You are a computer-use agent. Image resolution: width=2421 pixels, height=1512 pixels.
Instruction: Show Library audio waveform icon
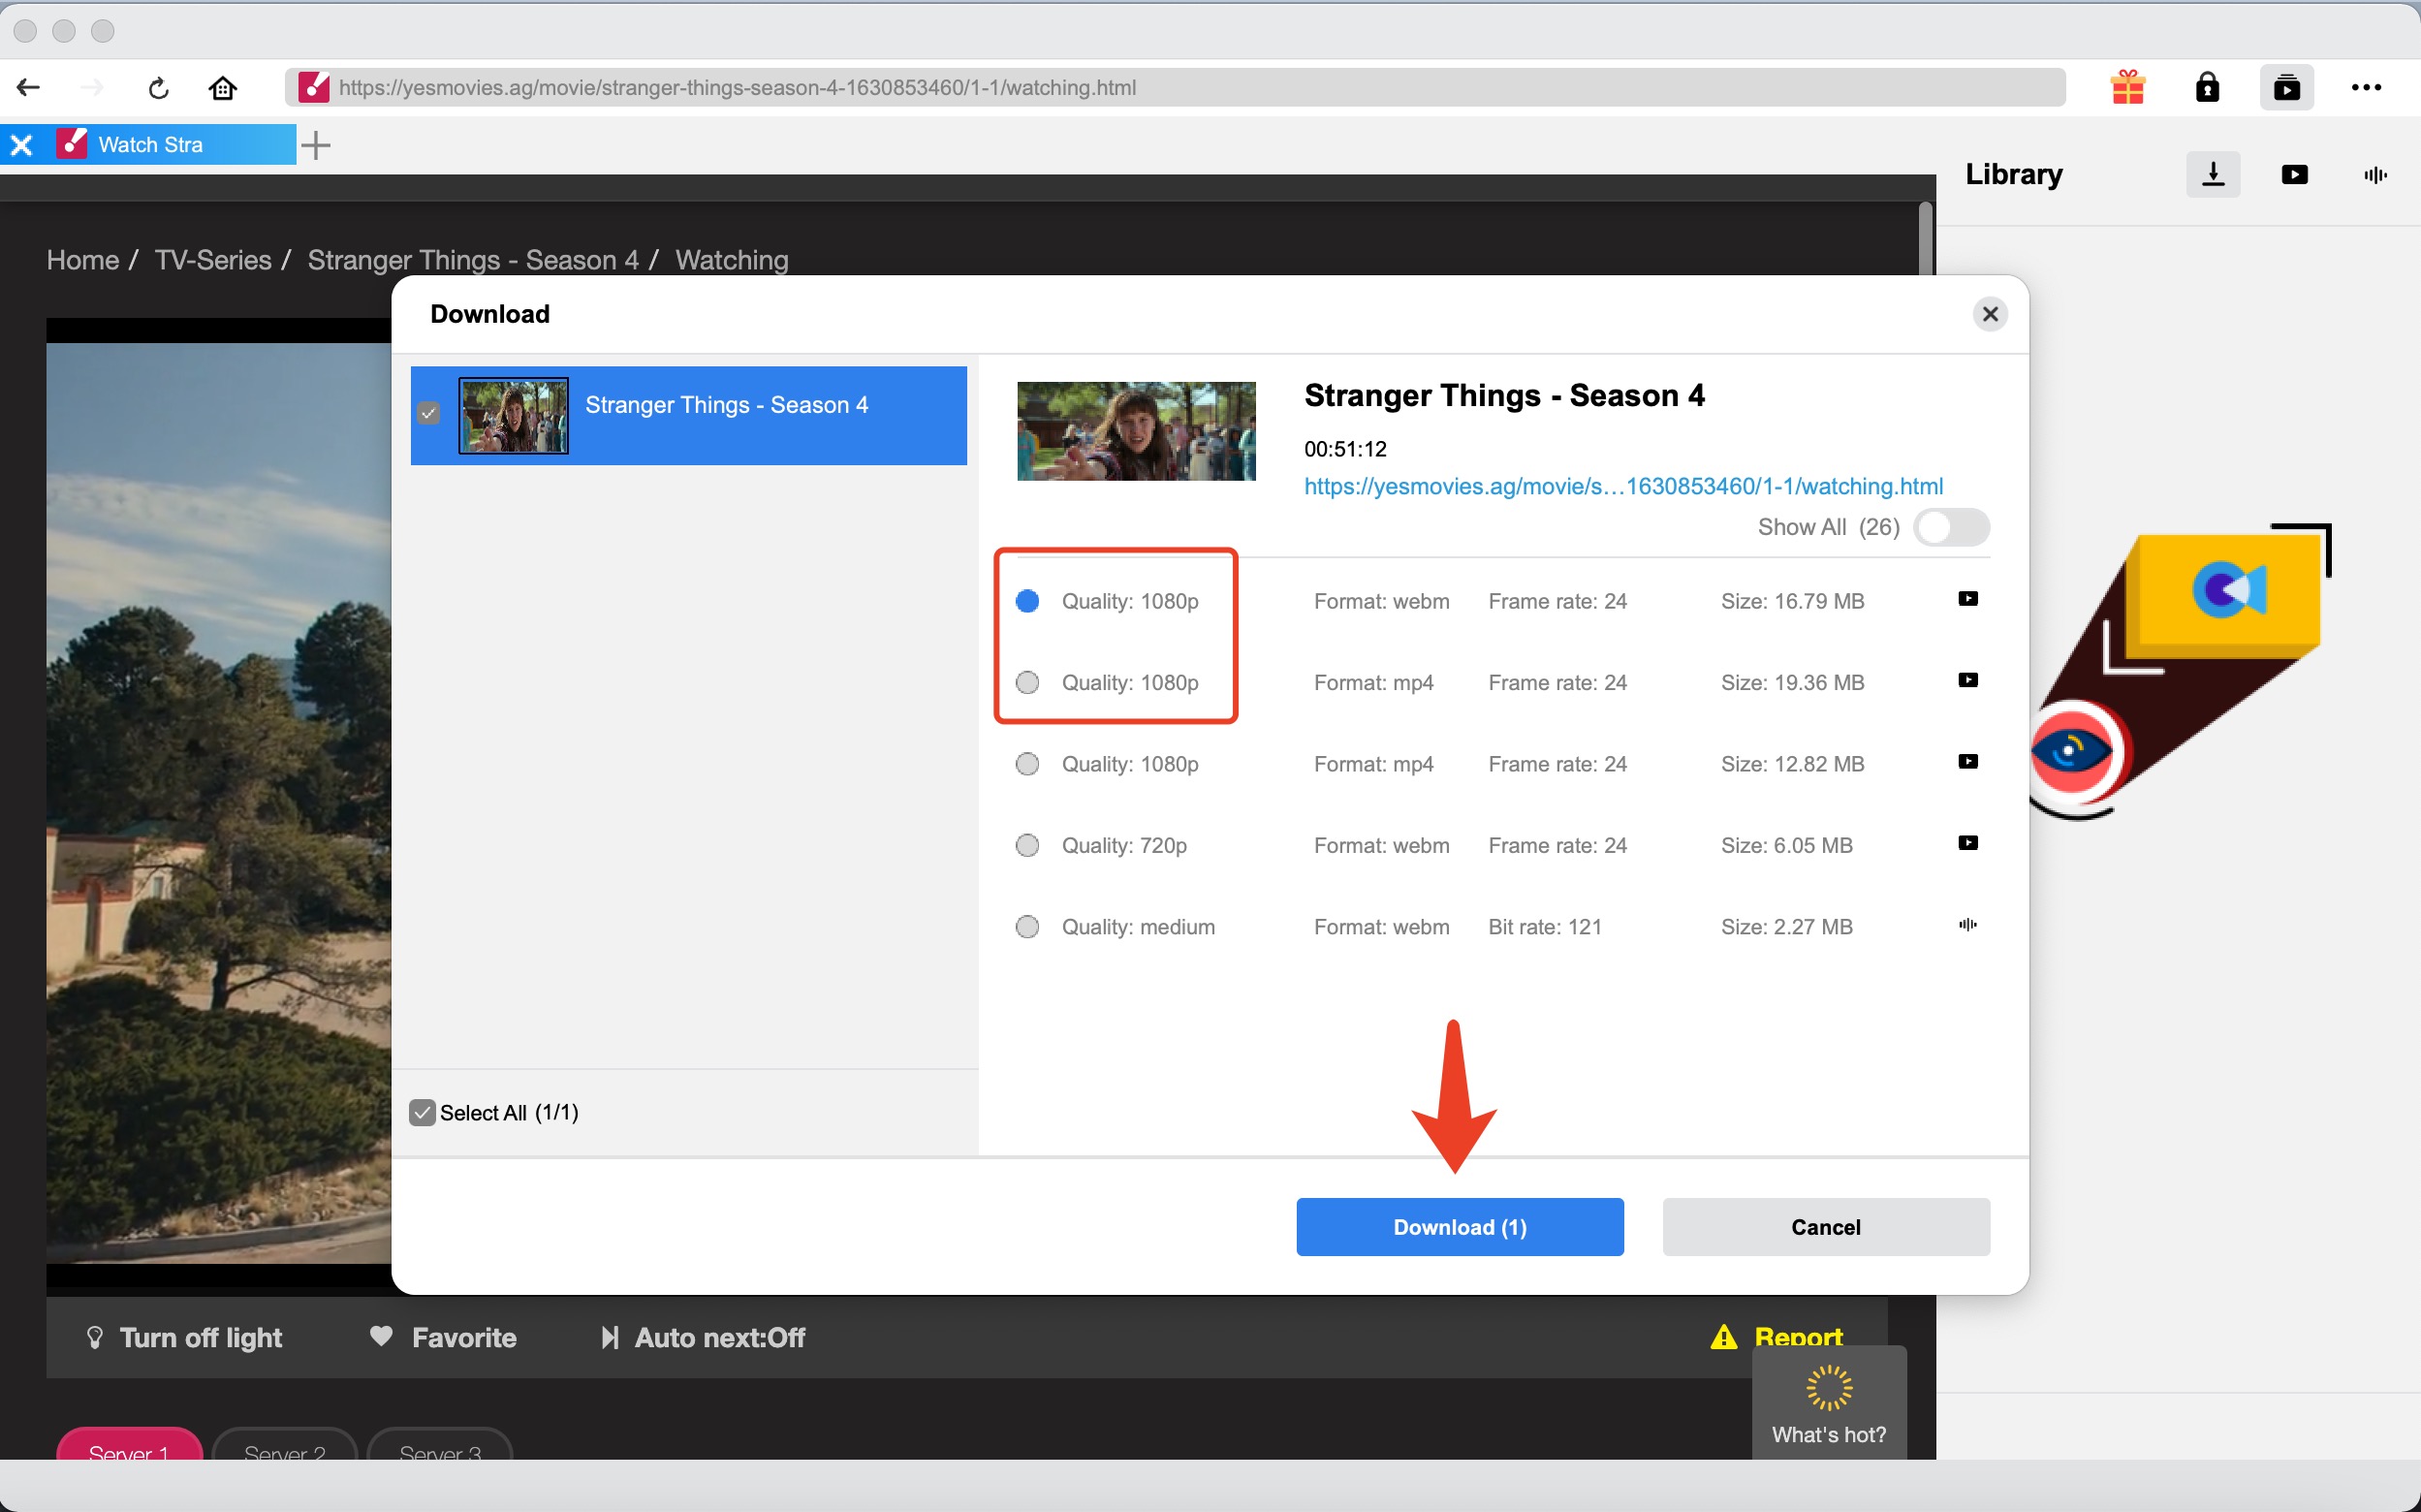(2375, 175)
